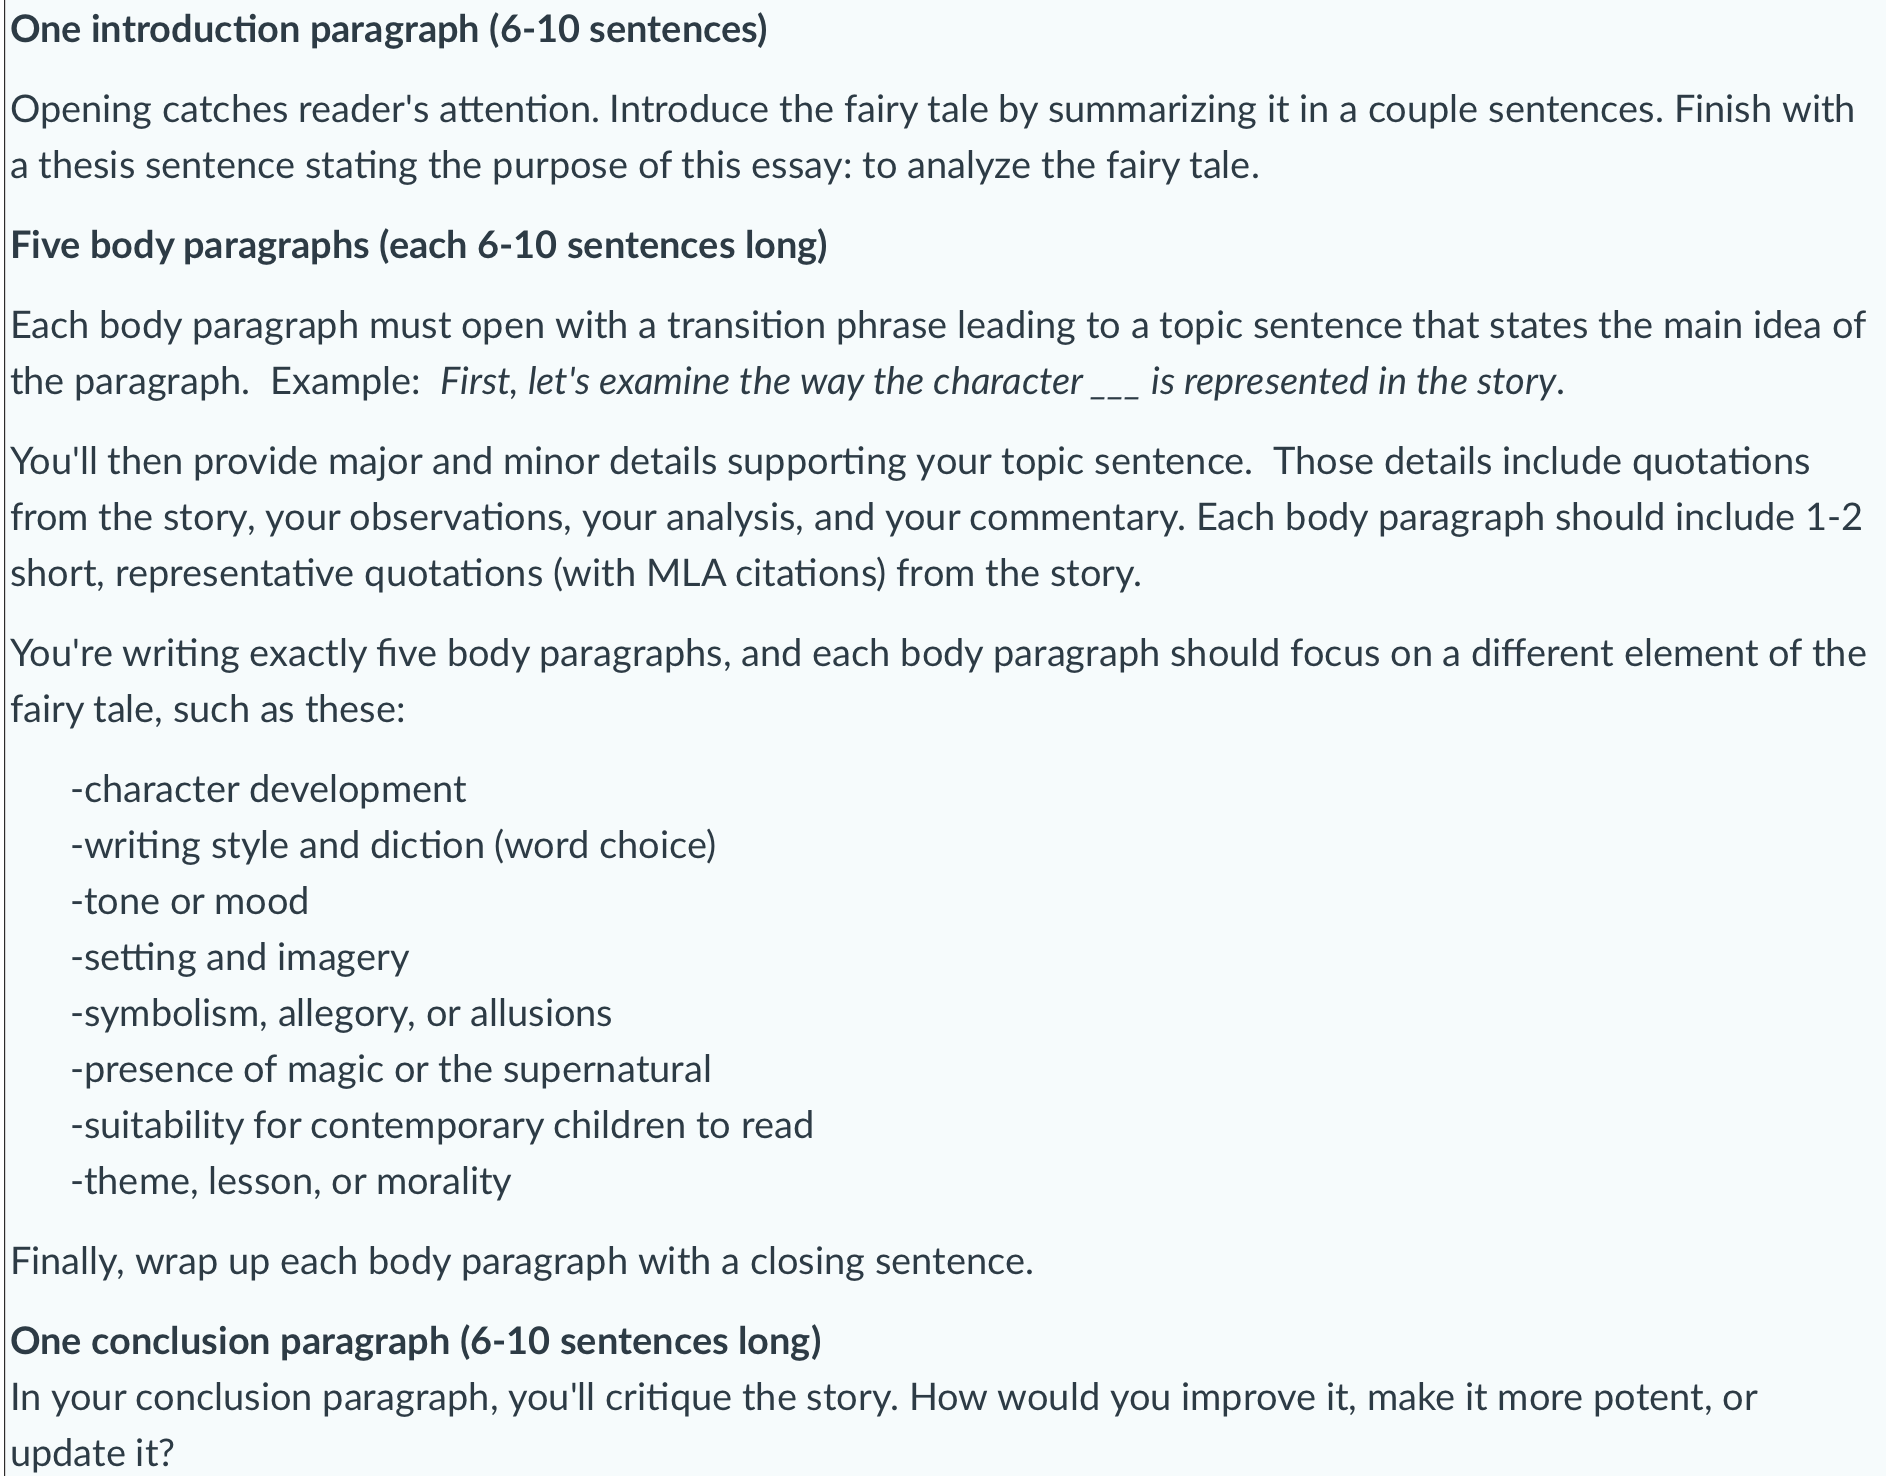Click '-writing style and diction (word choice)'
The height and width of the screenshot is (1476, 1886).
pyautogui.click(x=393, y=846)
